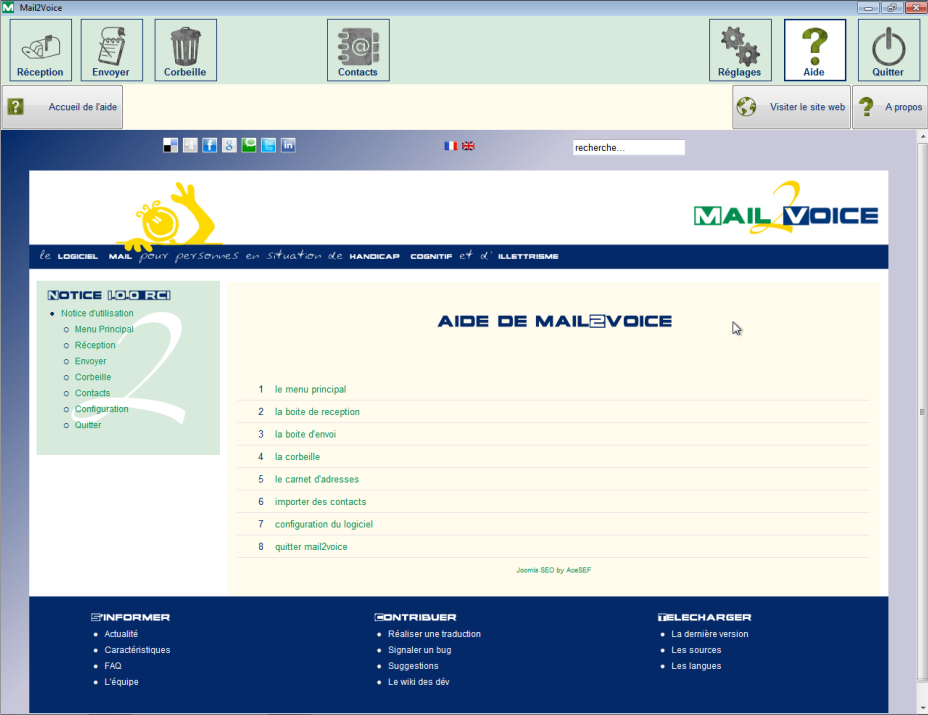Open Notice d'utilisation in the sidebar
The height and width of the screenshot is (715, 928).
(97, 313)
